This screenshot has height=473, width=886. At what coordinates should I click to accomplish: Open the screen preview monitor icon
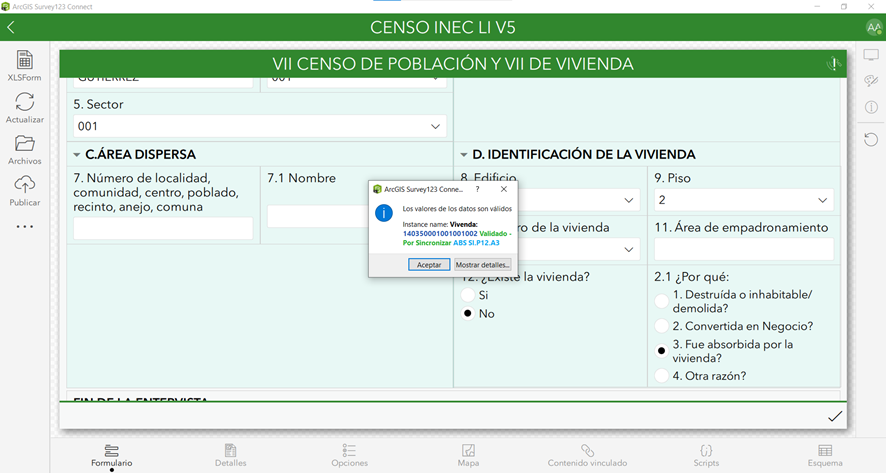(x=871, y=55)
